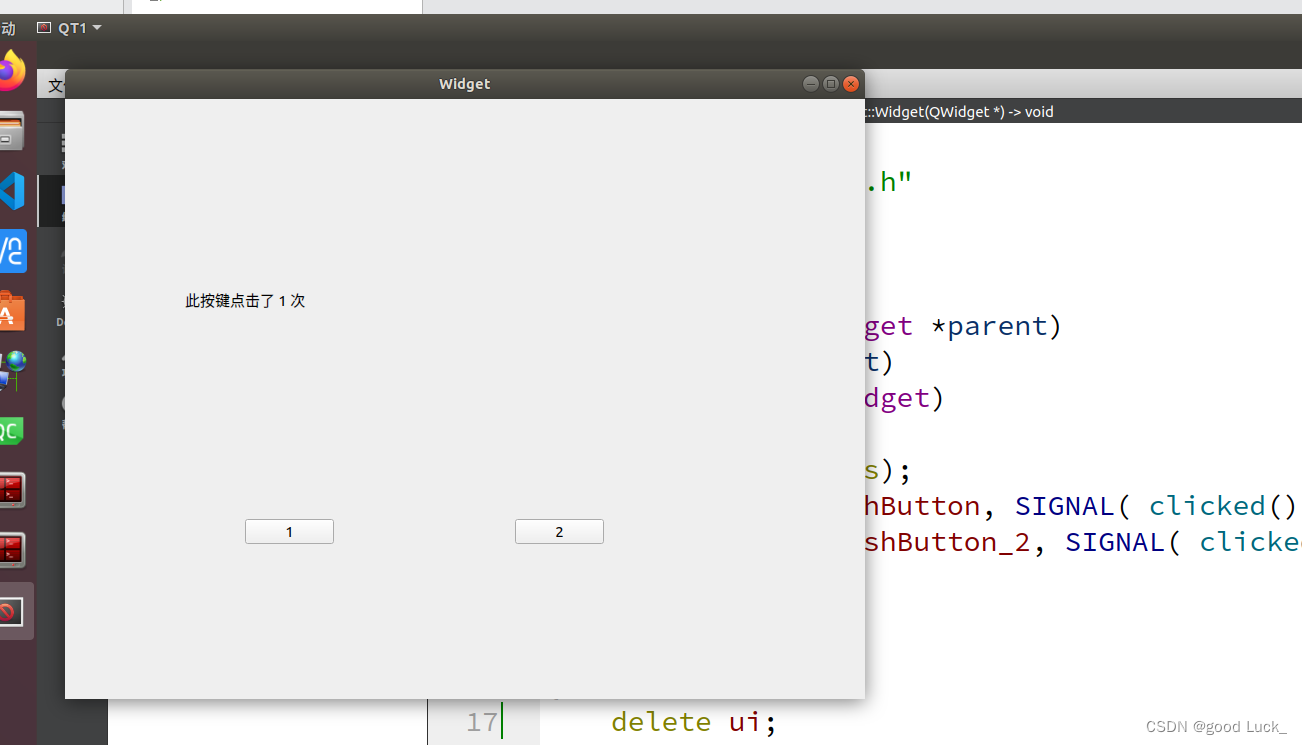
Task: Open the QT1 application menu dropdown
Action: 70,28
